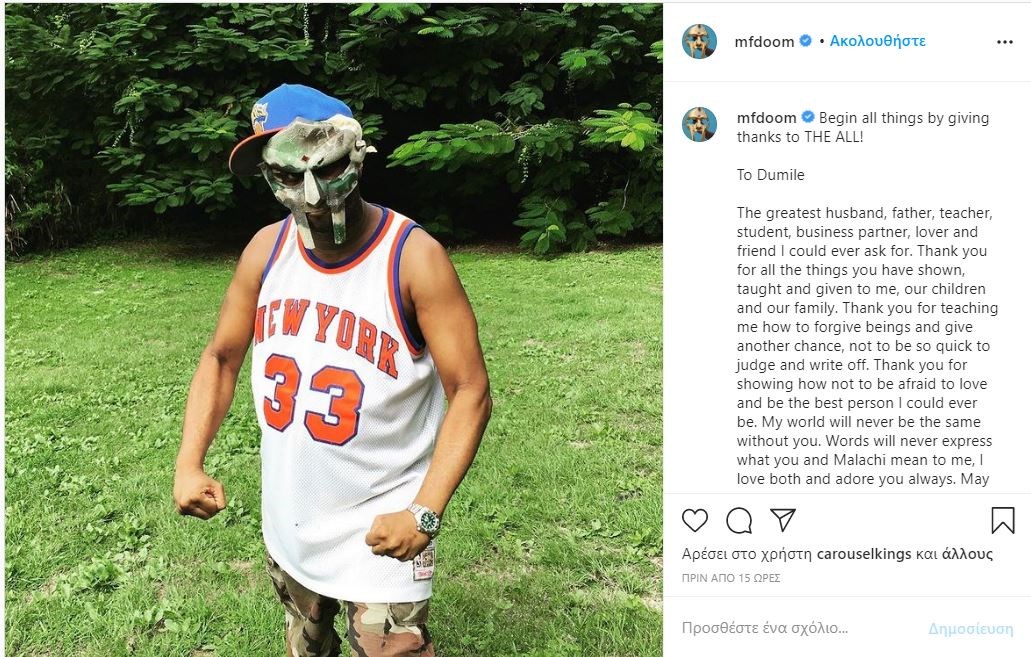1031x657 pixels.
Task: Click the masked man photo
Action: (334, 330)
